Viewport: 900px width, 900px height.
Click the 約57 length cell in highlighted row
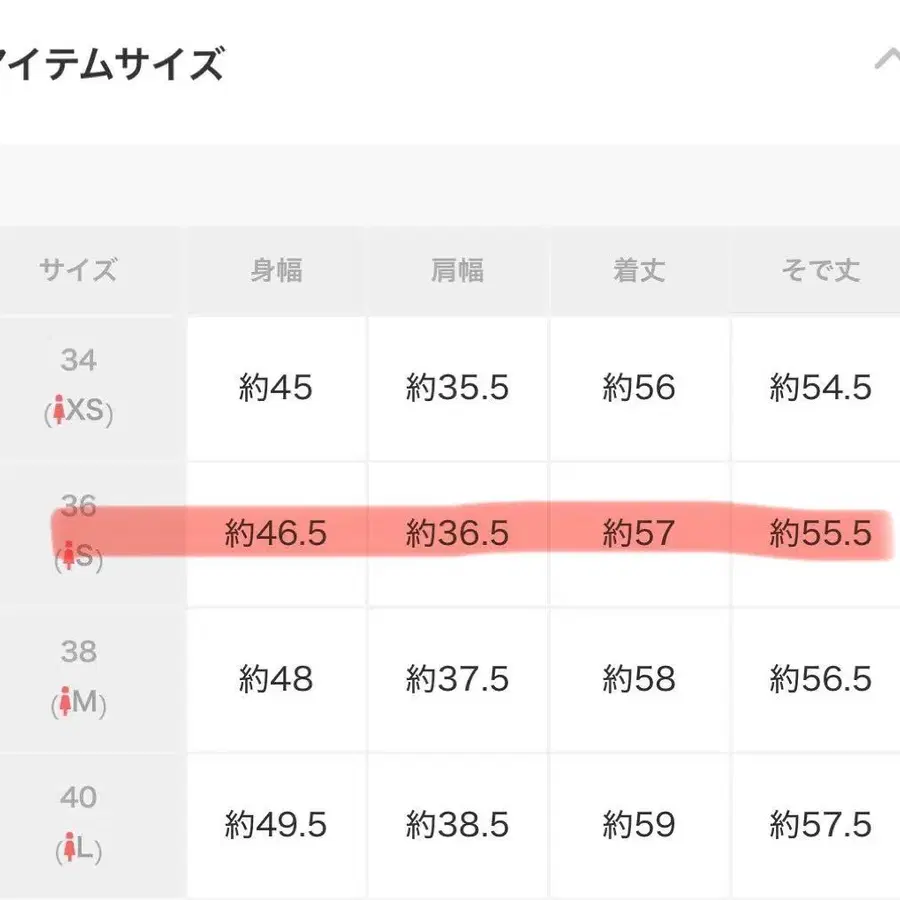point(639,534)
